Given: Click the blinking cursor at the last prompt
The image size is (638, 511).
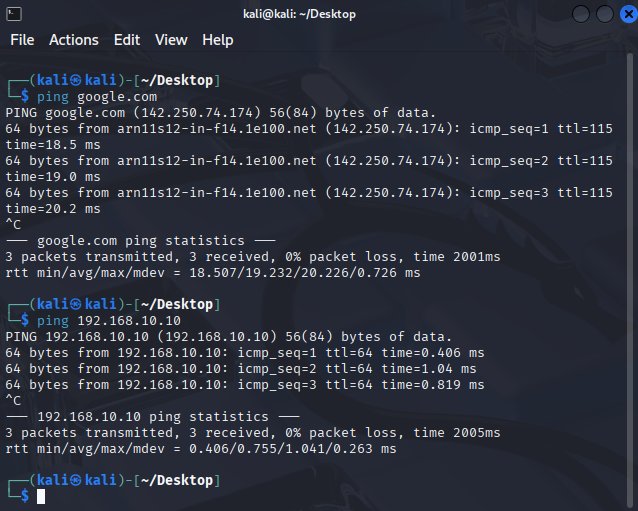Looking at the screenshot, I should 41,497.
